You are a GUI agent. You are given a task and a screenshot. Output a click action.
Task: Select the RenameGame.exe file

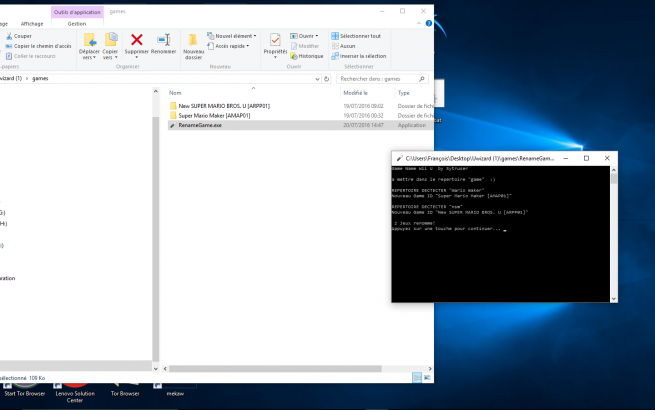(201, 125)
